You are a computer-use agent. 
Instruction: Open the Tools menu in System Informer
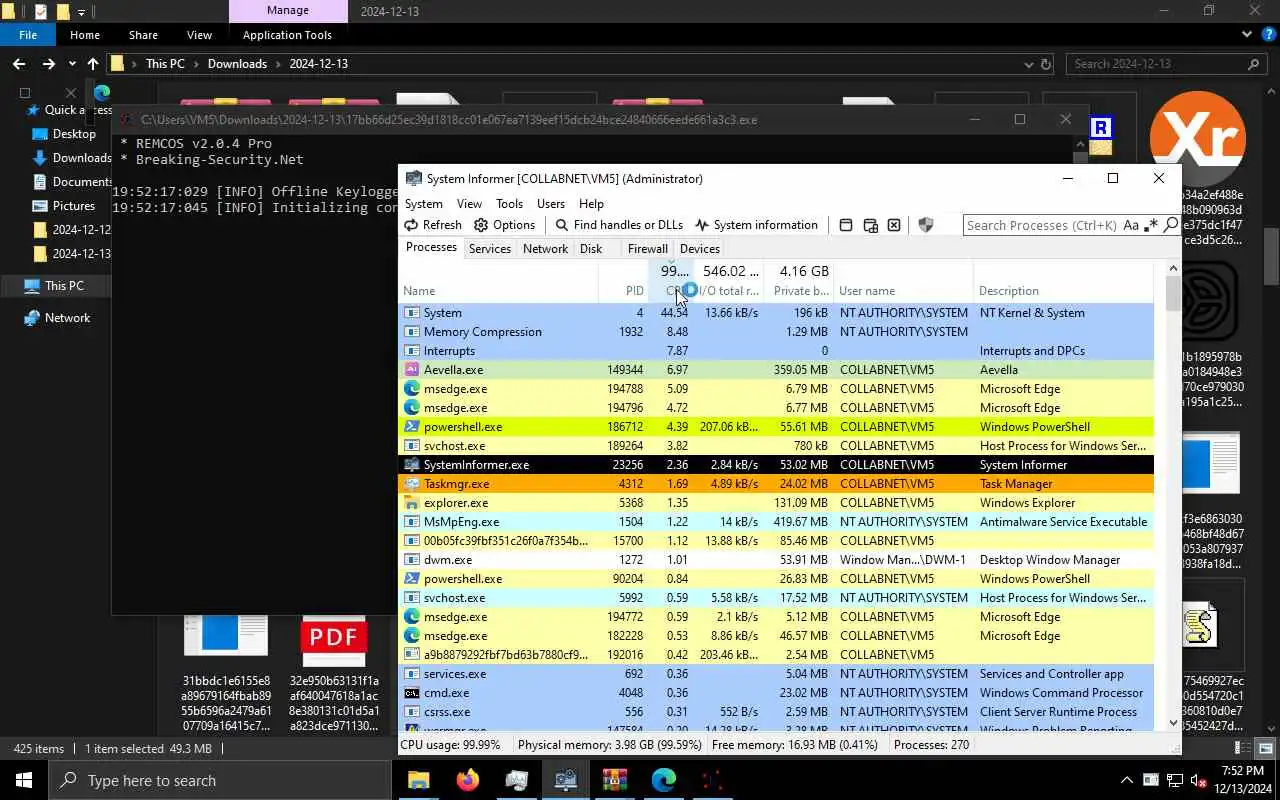[x=509, y=203]
